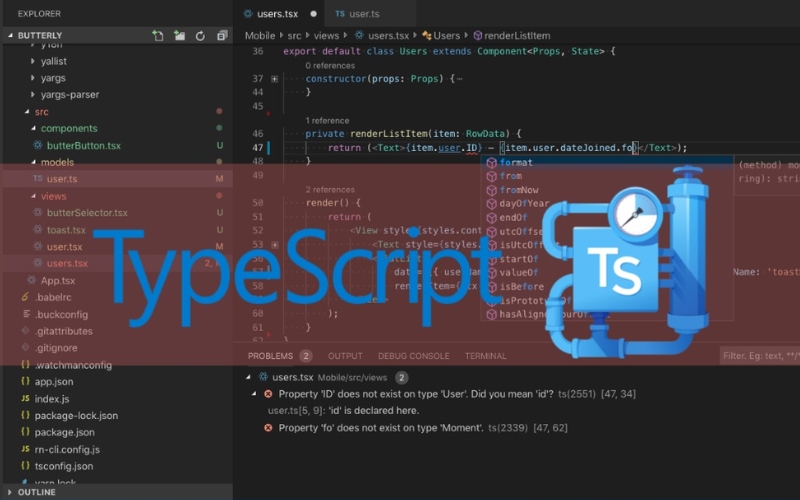800x500 pixels.
Task: Click line number 47 in gutter
Action: 258,147
